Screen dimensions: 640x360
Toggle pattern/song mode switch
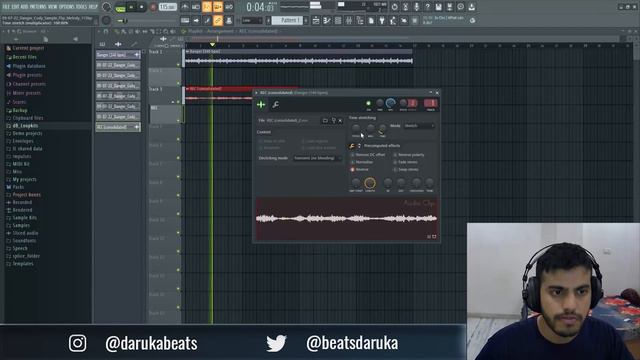(120, 7)
